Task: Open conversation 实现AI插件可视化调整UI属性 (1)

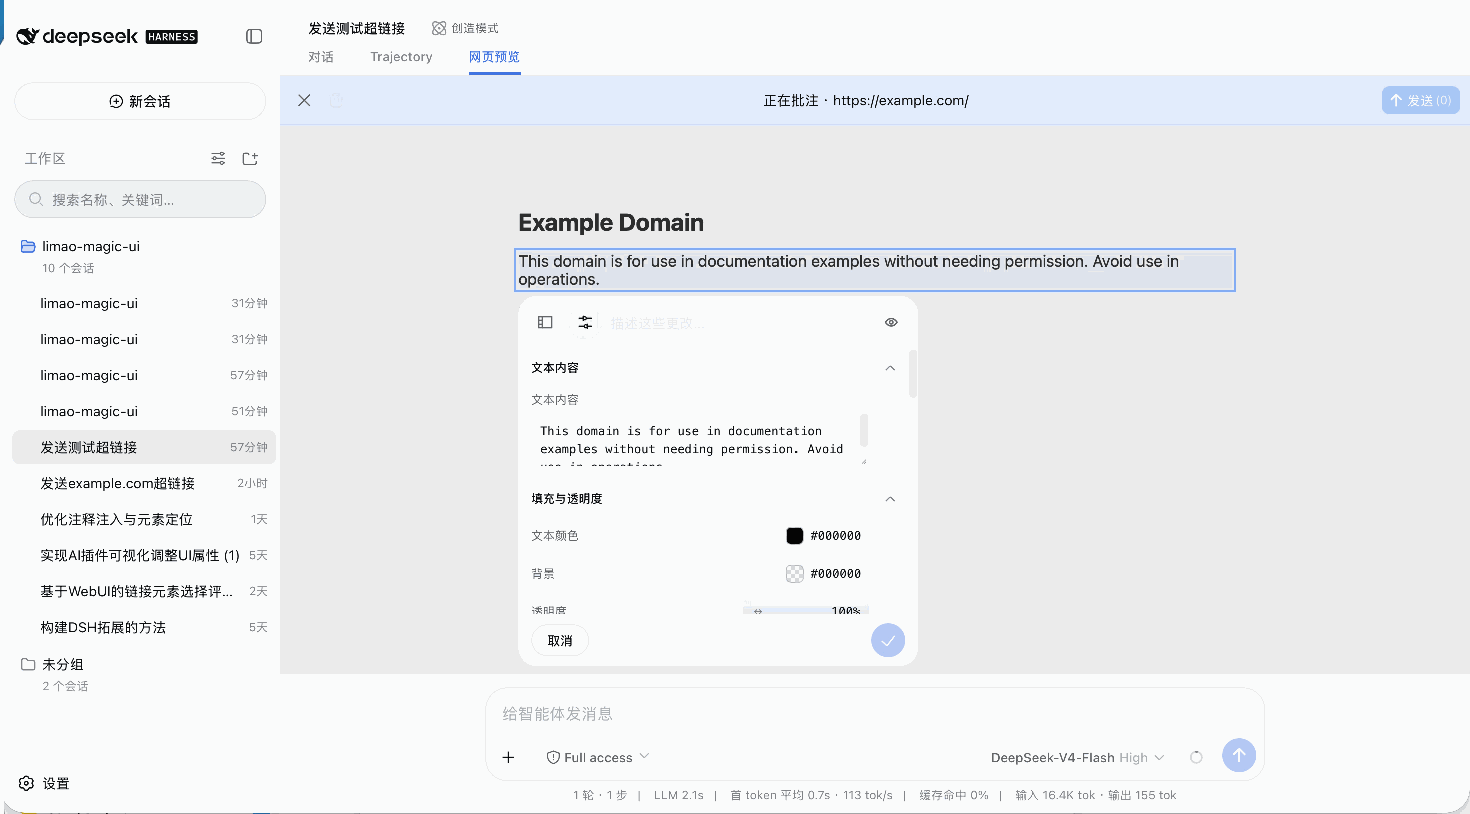Action: coord(144,555)
